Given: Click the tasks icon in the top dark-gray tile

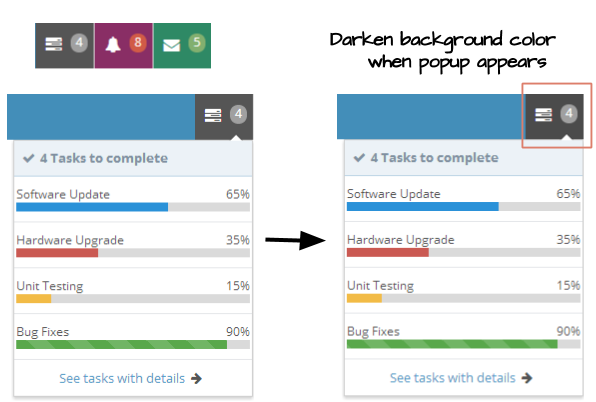Looking at the screenshot, I should 54,44.
